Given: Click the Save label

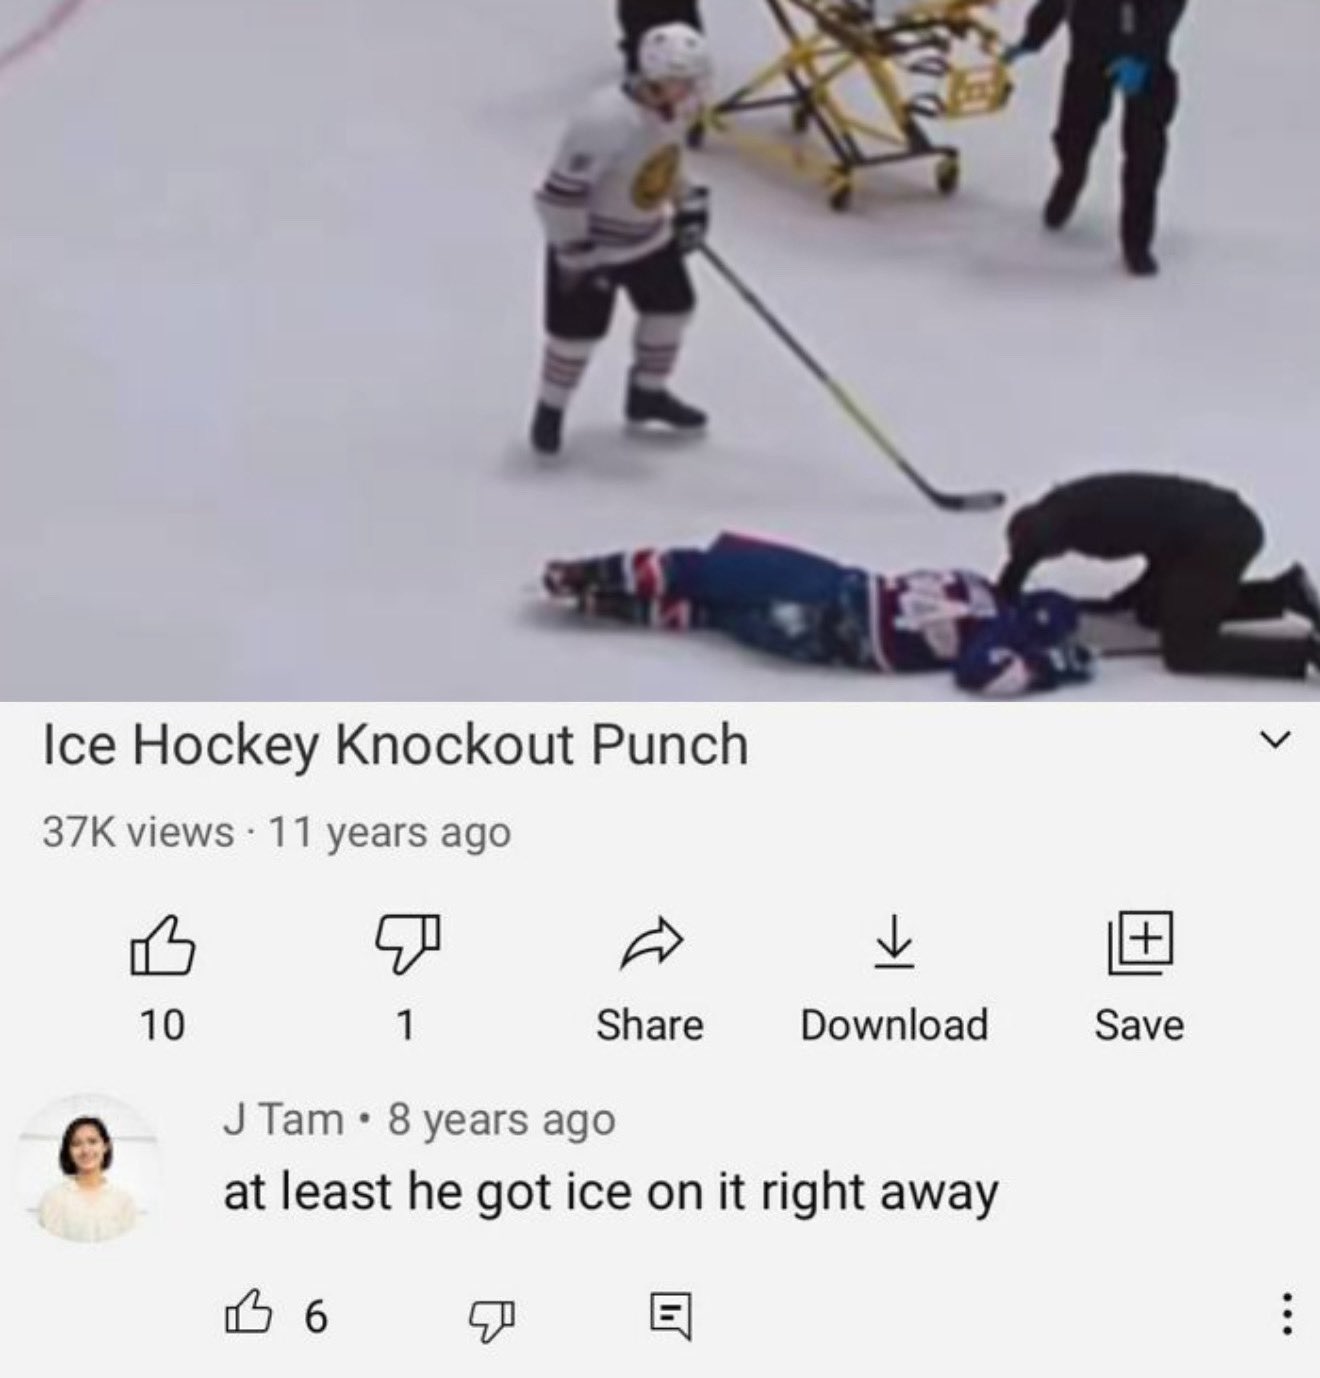Looking at the screenshot, I should [1139, 1025].
